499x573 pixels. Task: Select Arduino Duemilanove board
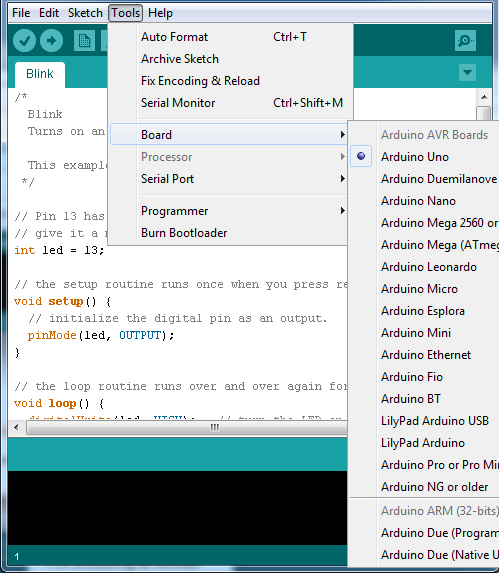tap(424, 179)
